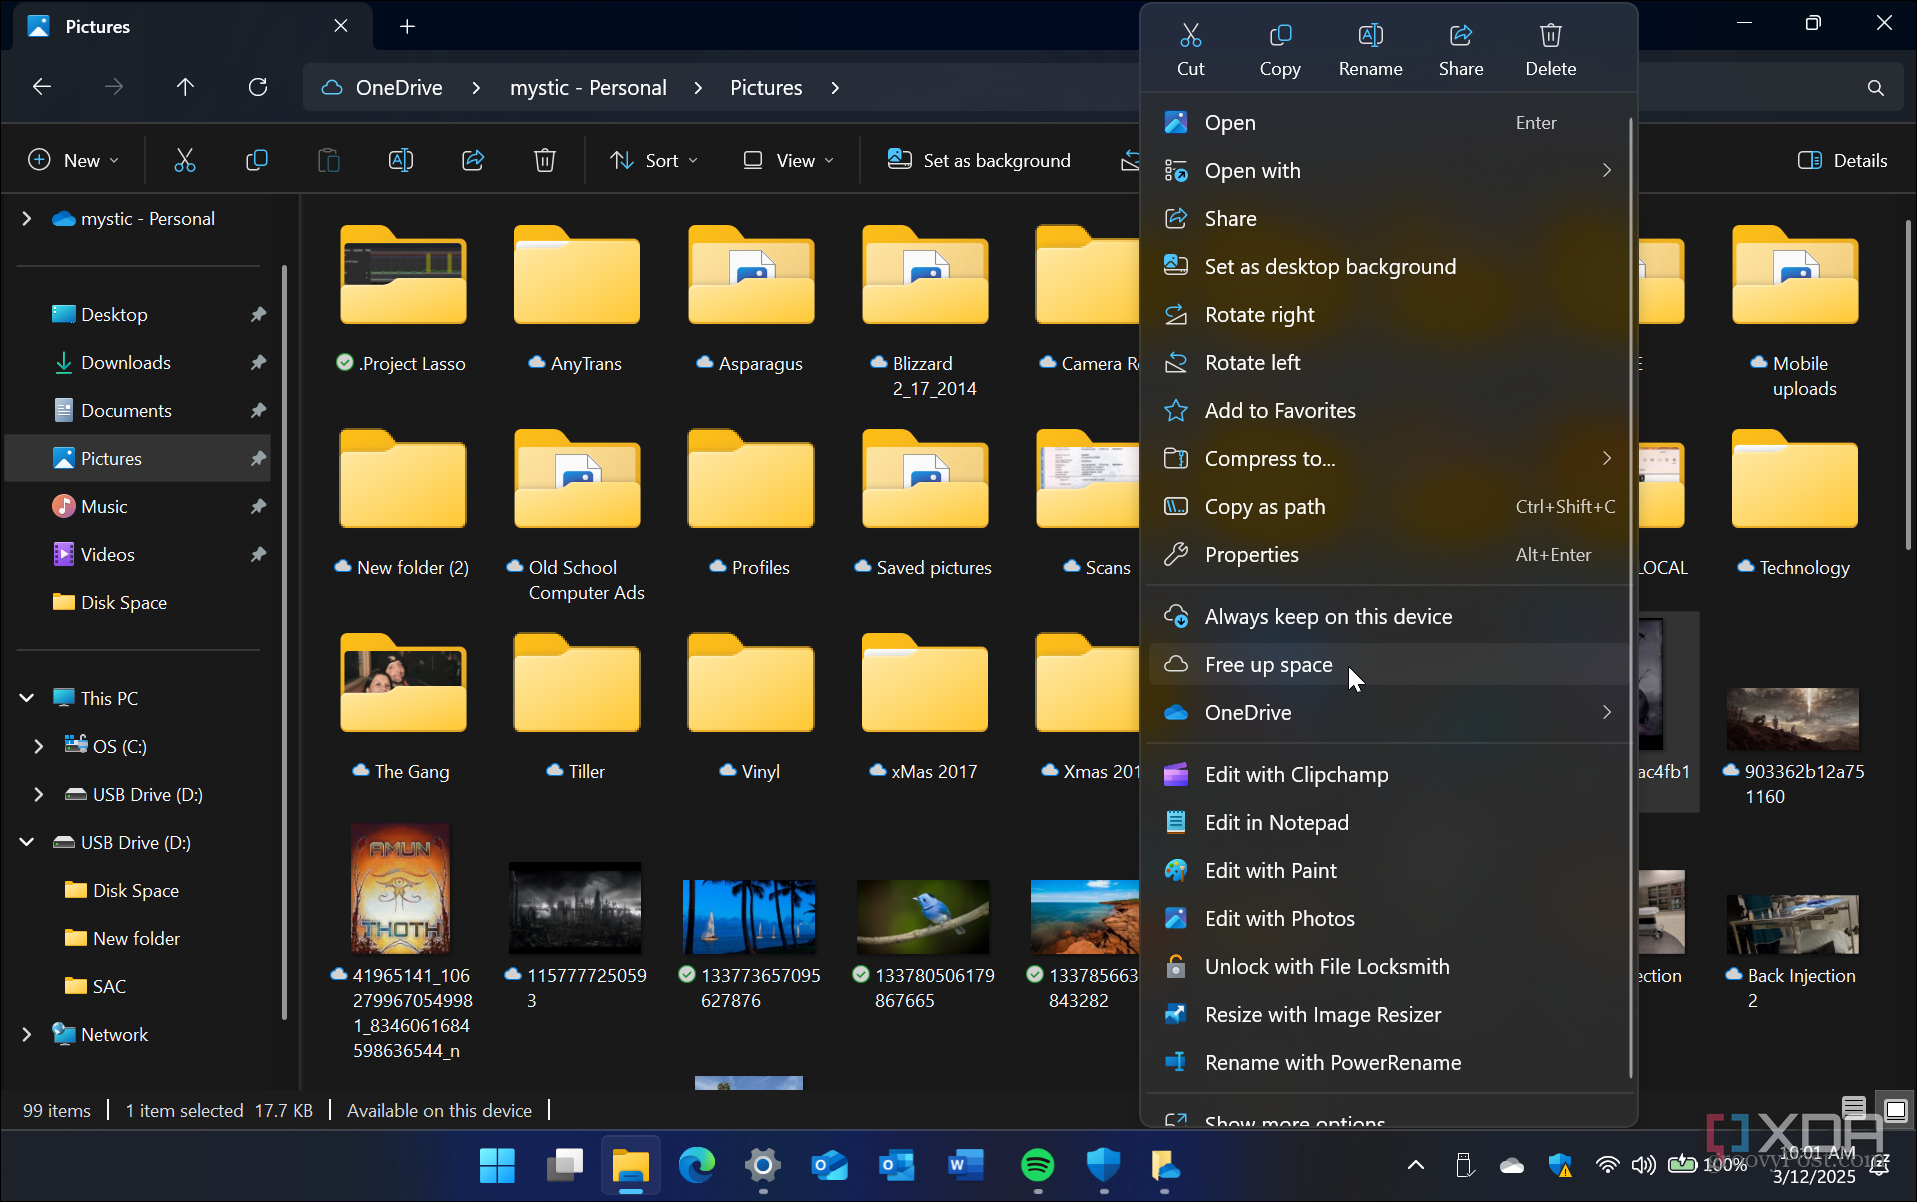Expand the OneDrive context submenu
1917x1202 pixels.
(x=1606, y=712)
